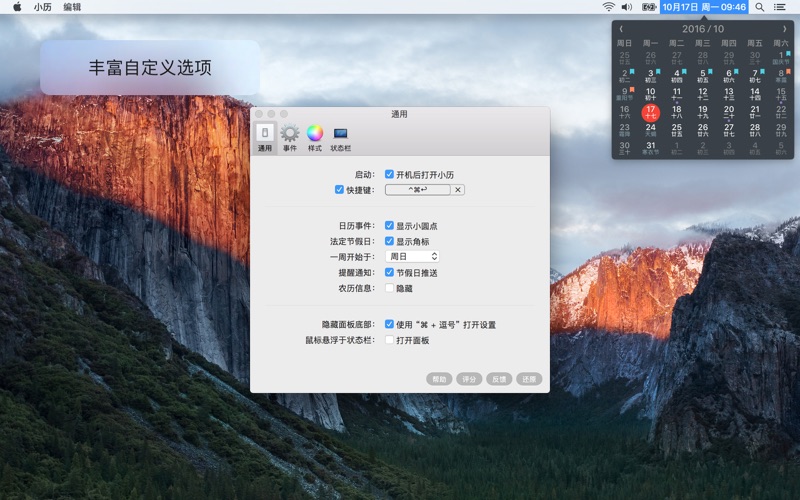Open the Notification Center icon
800x500 pixels.
pos(780,7)
